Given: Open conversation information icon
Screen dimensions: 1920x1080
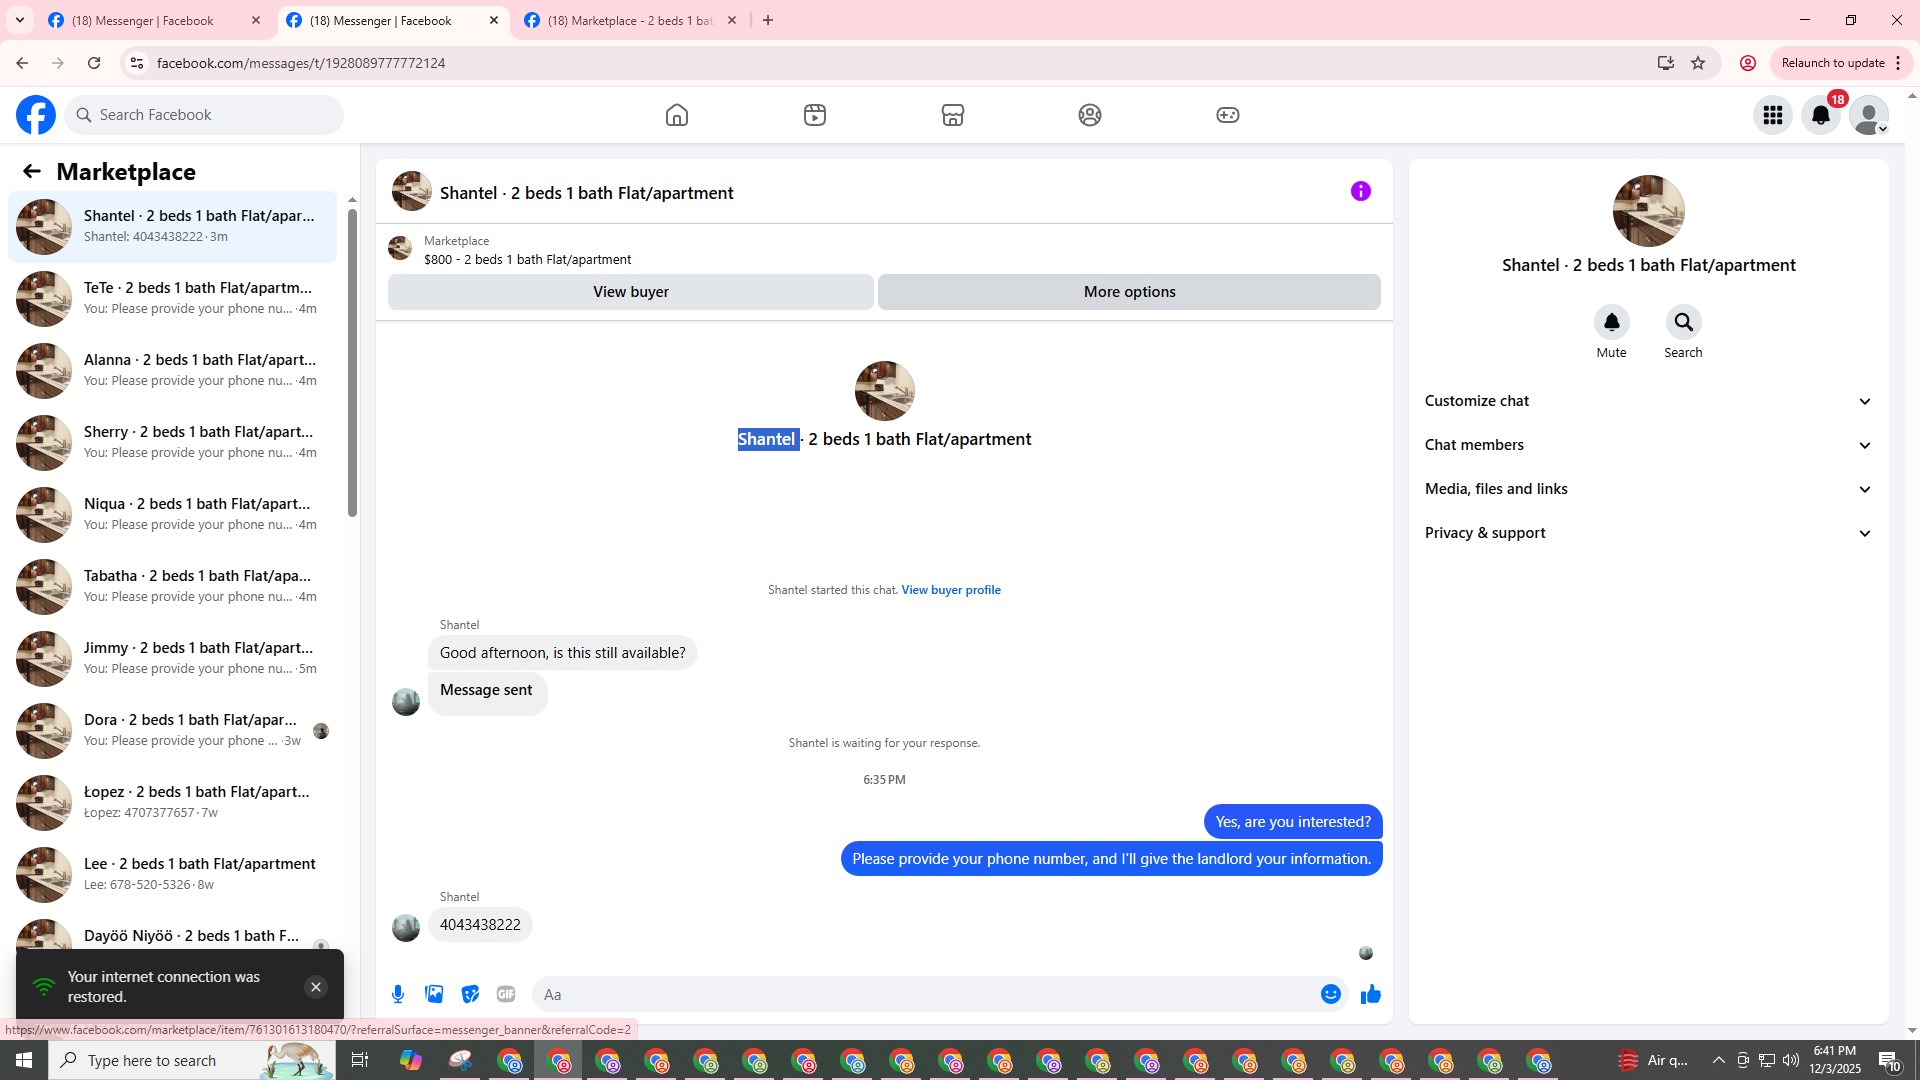Looking at the screenshot, I should [x=1361, y=191].
